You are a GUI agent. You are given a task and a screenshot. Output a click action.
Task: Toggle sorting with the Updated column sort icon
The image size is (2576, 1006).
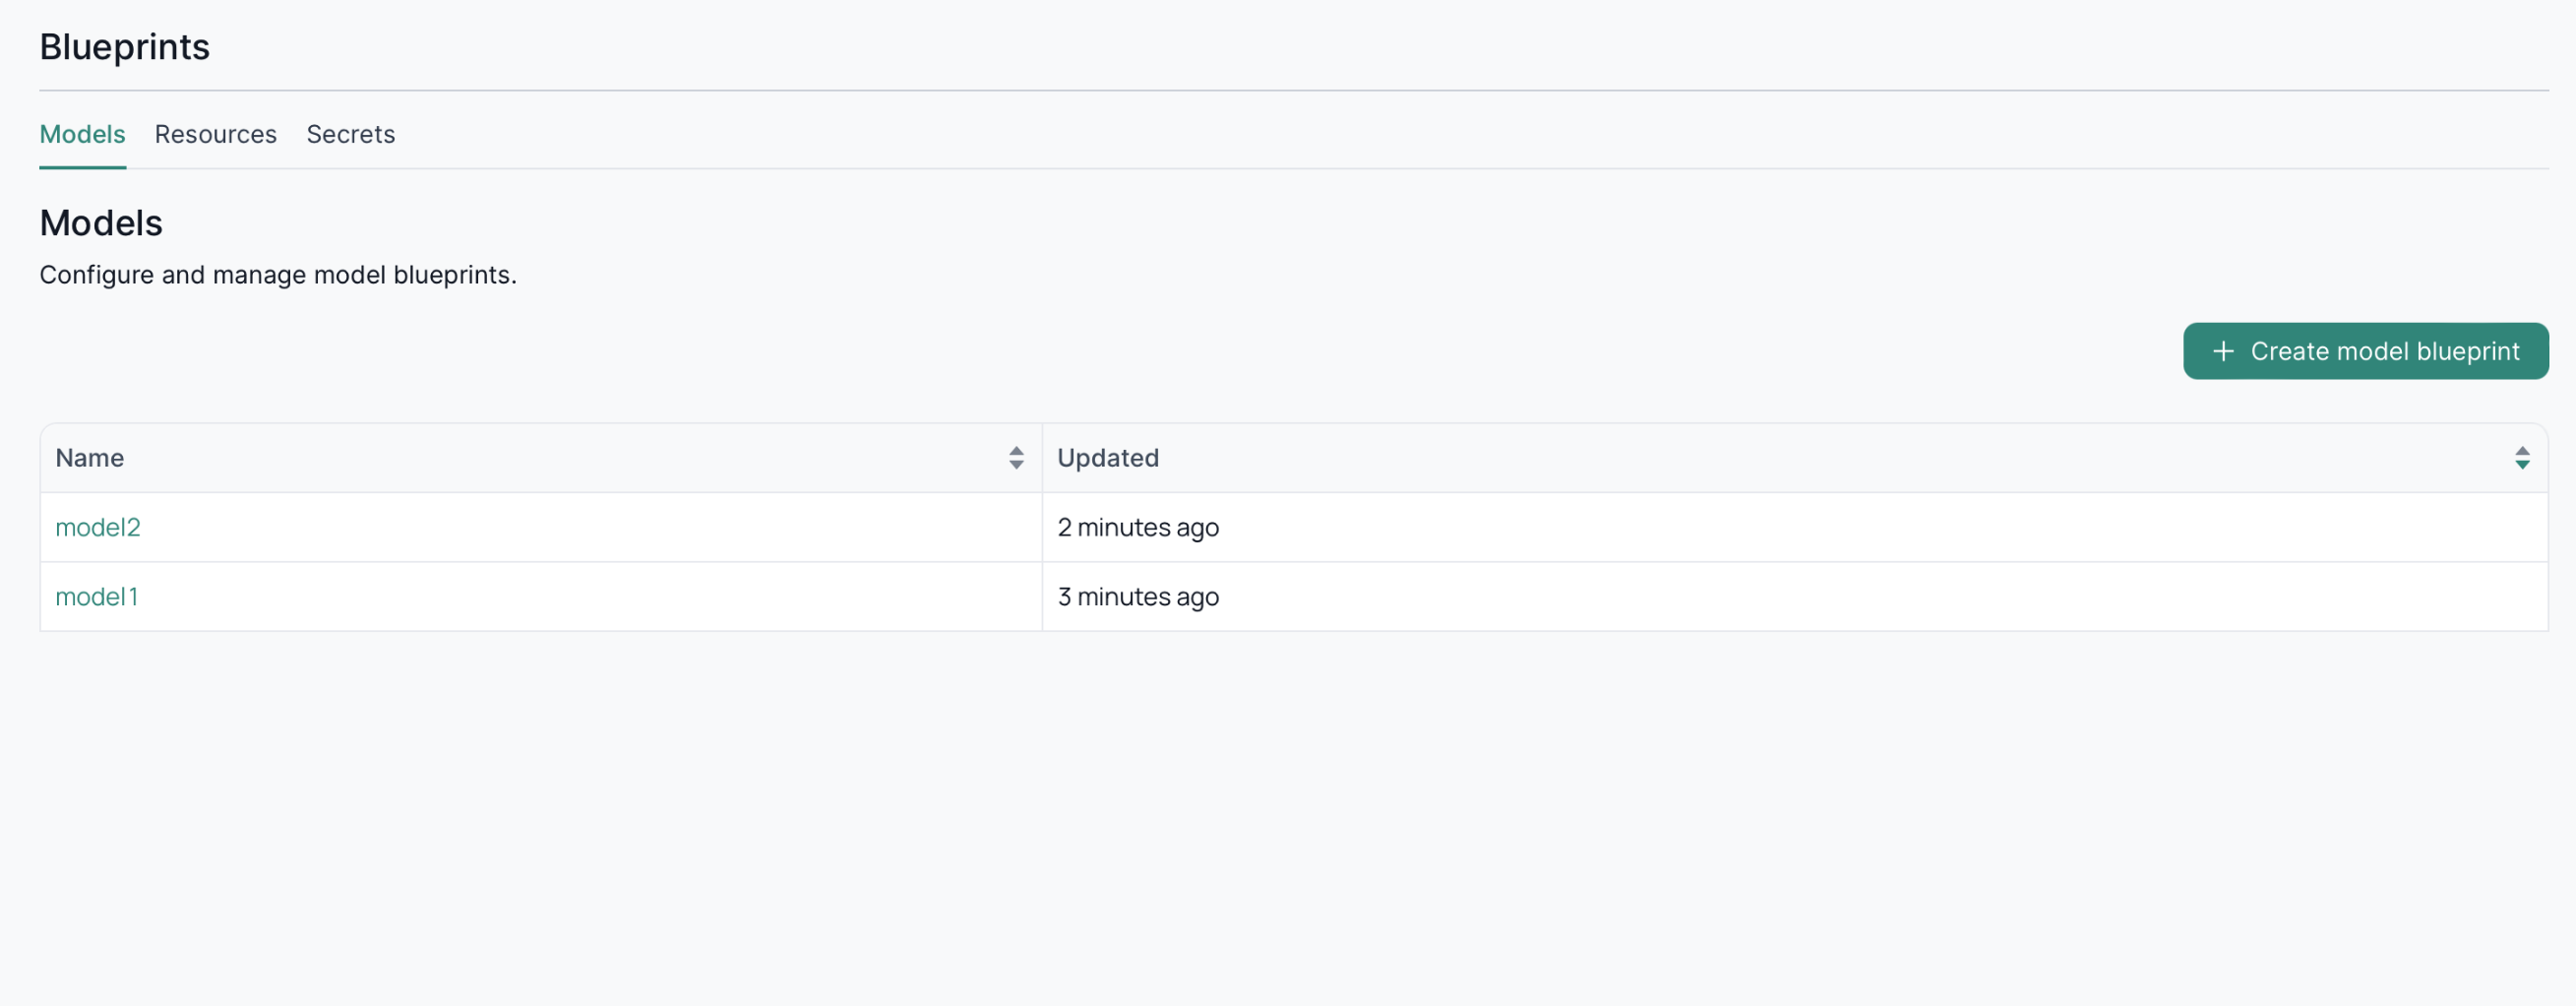coord(2522,458)
